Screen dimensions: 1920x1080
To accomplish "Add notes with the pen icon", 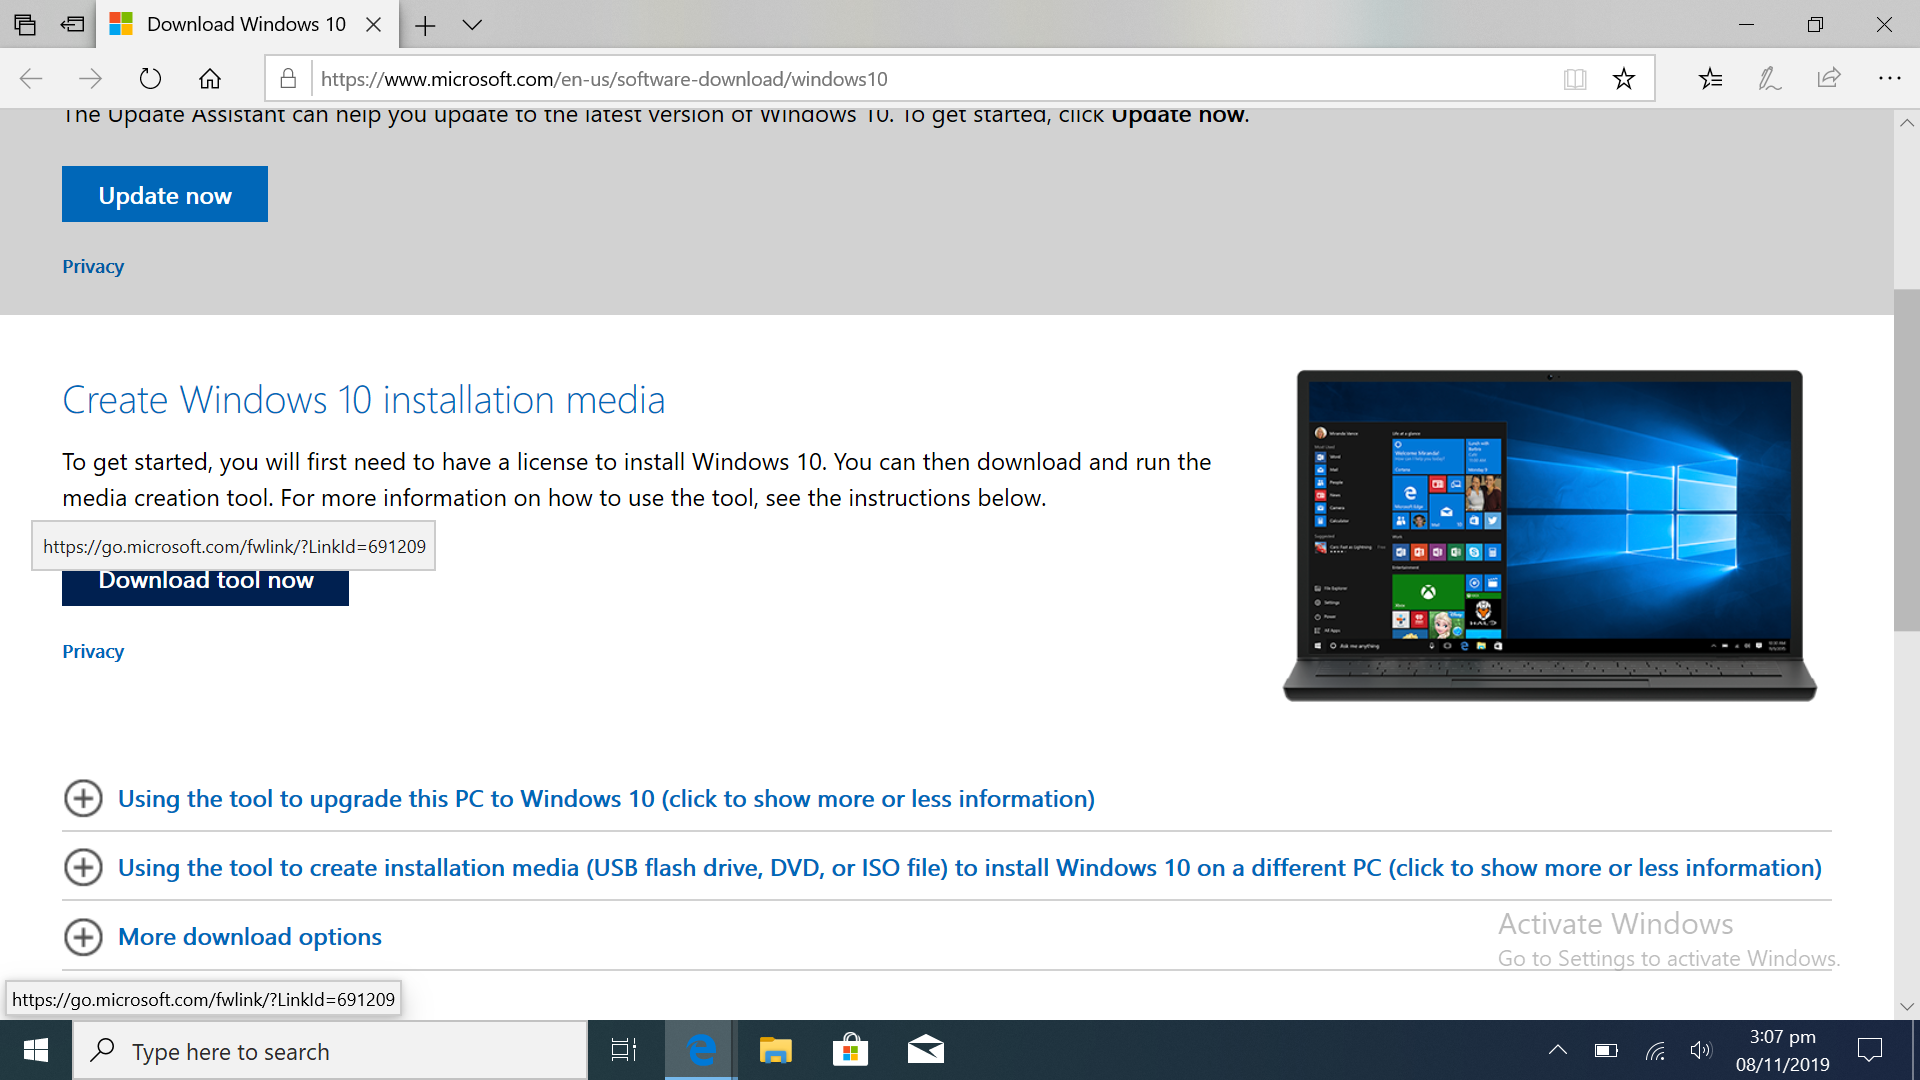I will 1769,78.
